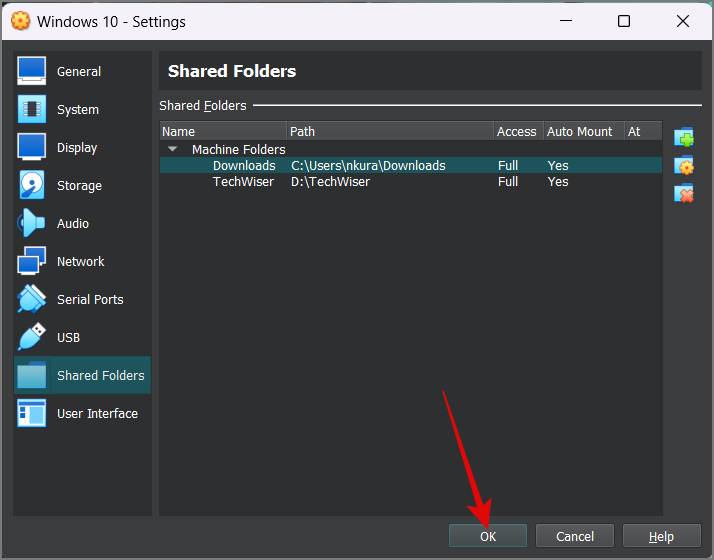714x560 pixels.
Task: Click the VirtualBox gear icon in title bar
Action: pyautogui.click(x=20, y=21)
